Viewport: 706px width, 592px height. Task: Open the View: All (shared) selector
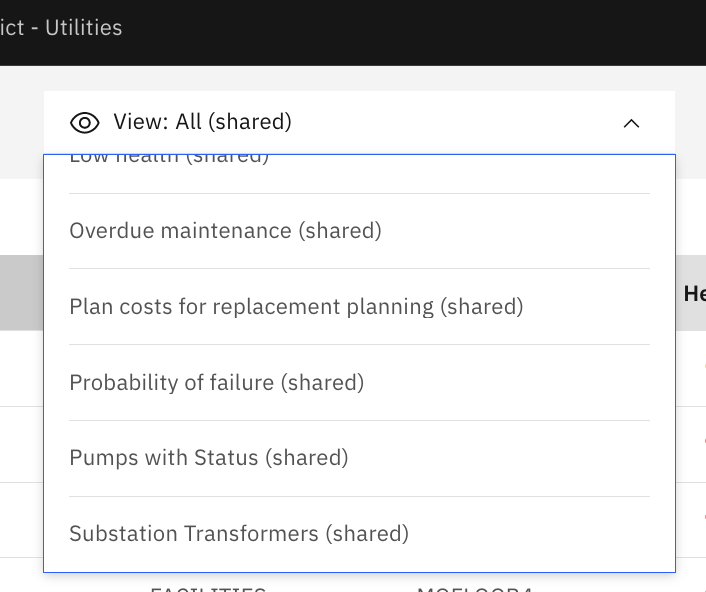[x=359, y=122]
